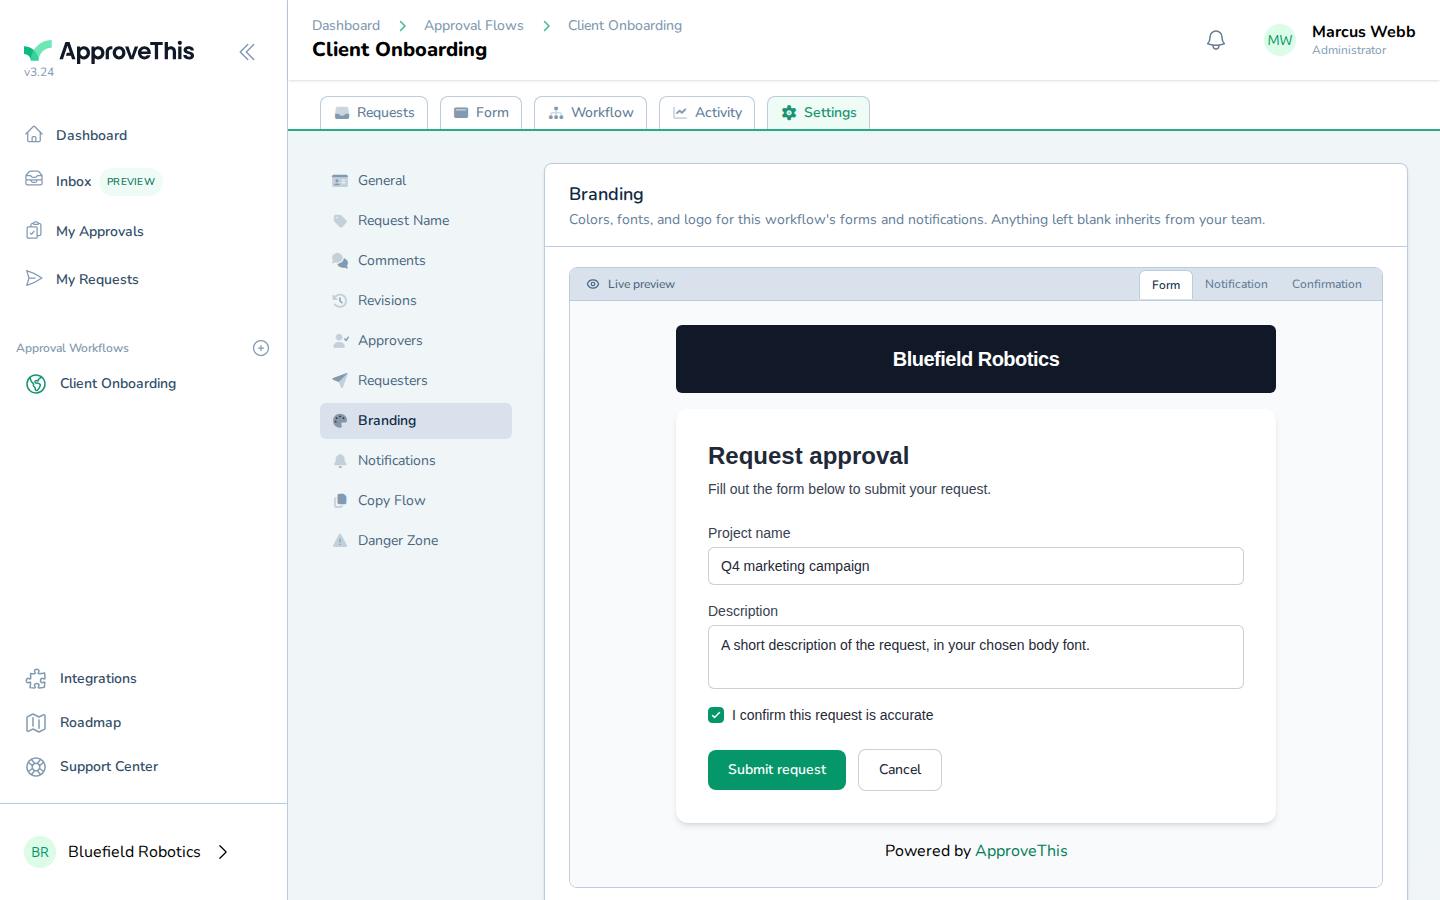Collapse the sidebar with double-chevron icon

tap(247, 52)
